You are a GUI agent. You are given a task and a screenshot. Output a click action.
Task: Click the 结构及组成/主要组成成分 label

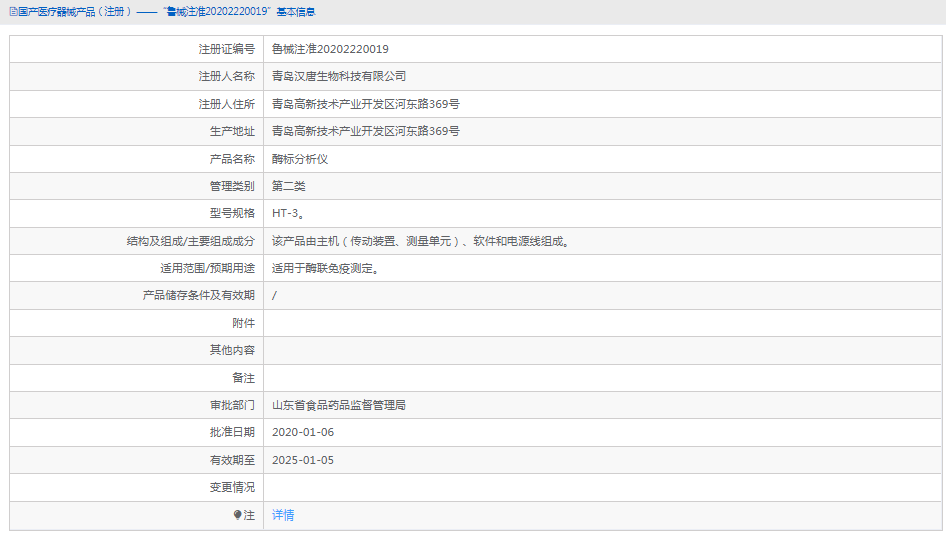[x=191, y=241]
